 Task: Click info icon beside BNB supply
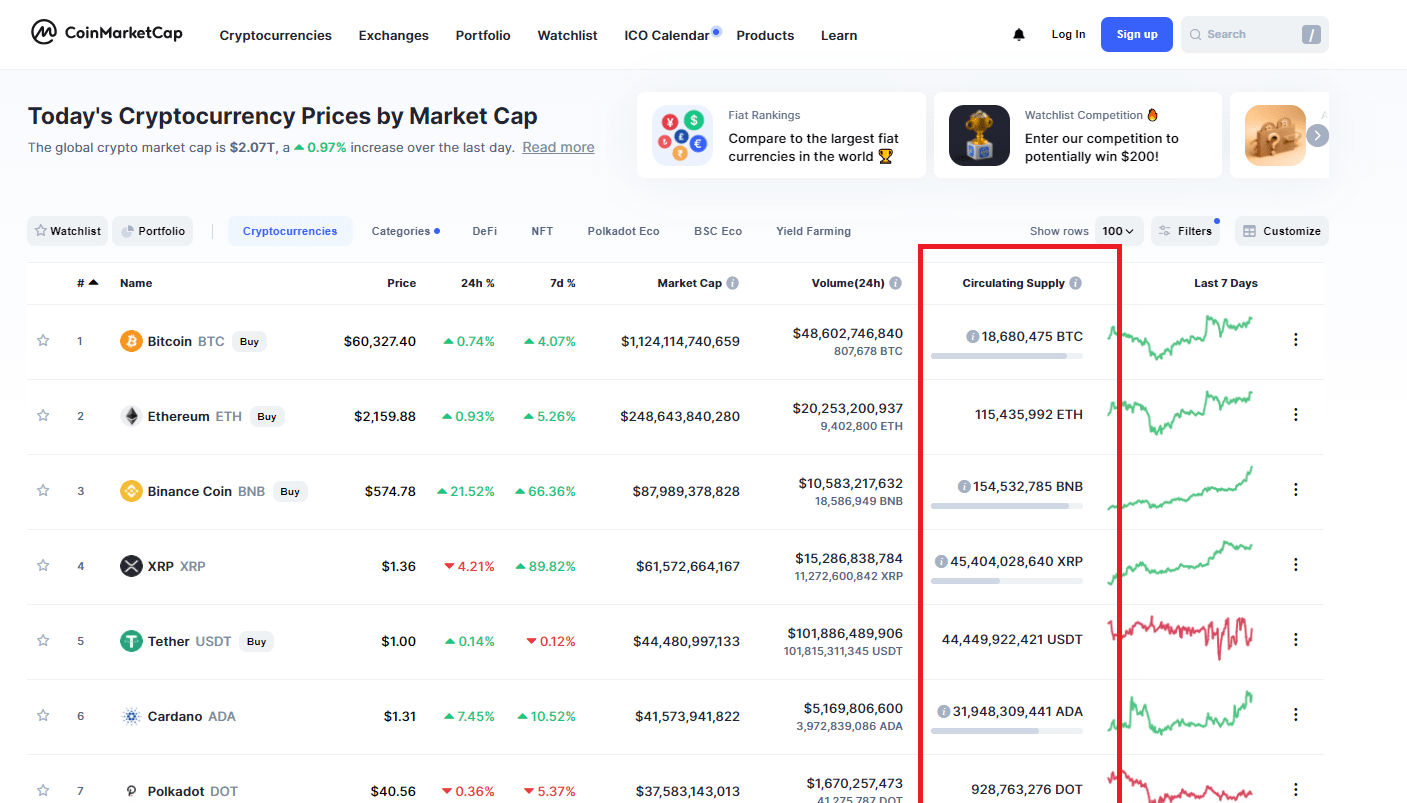point(964,487)
